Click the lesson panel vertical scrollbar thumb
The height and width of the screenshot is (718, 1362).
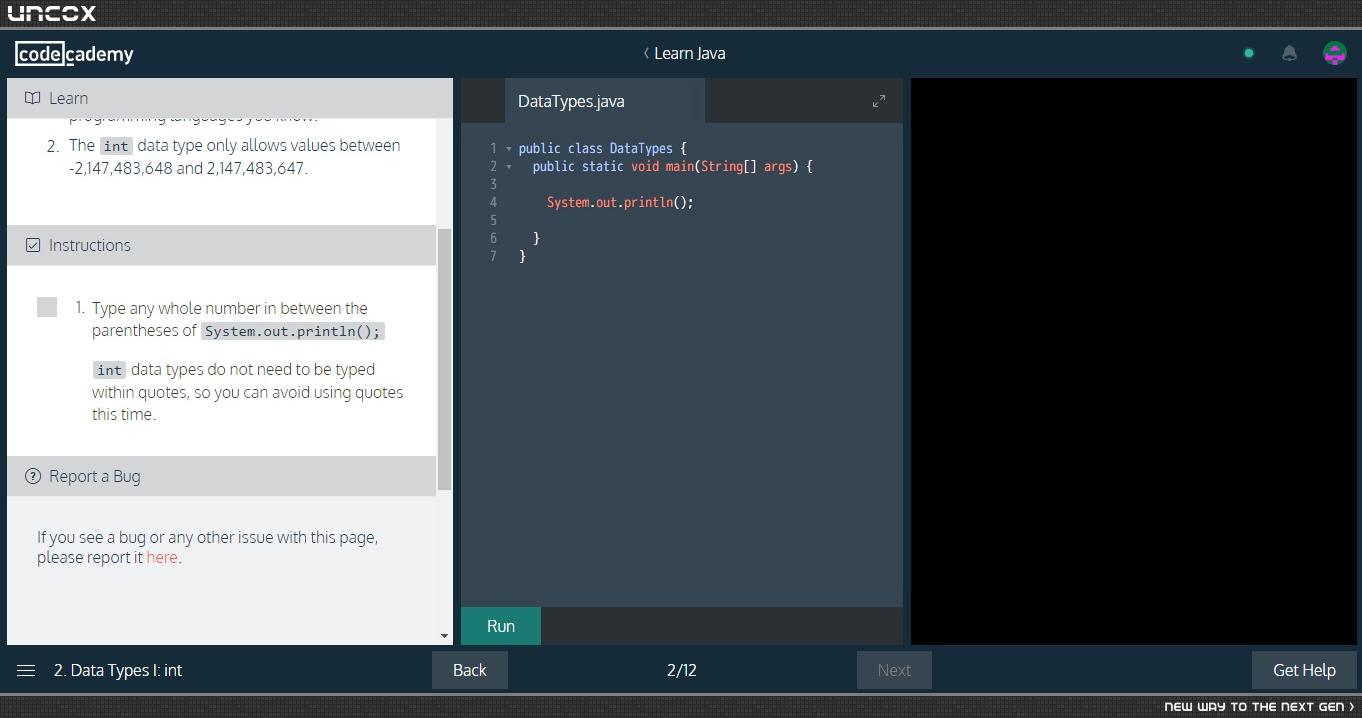445,360
